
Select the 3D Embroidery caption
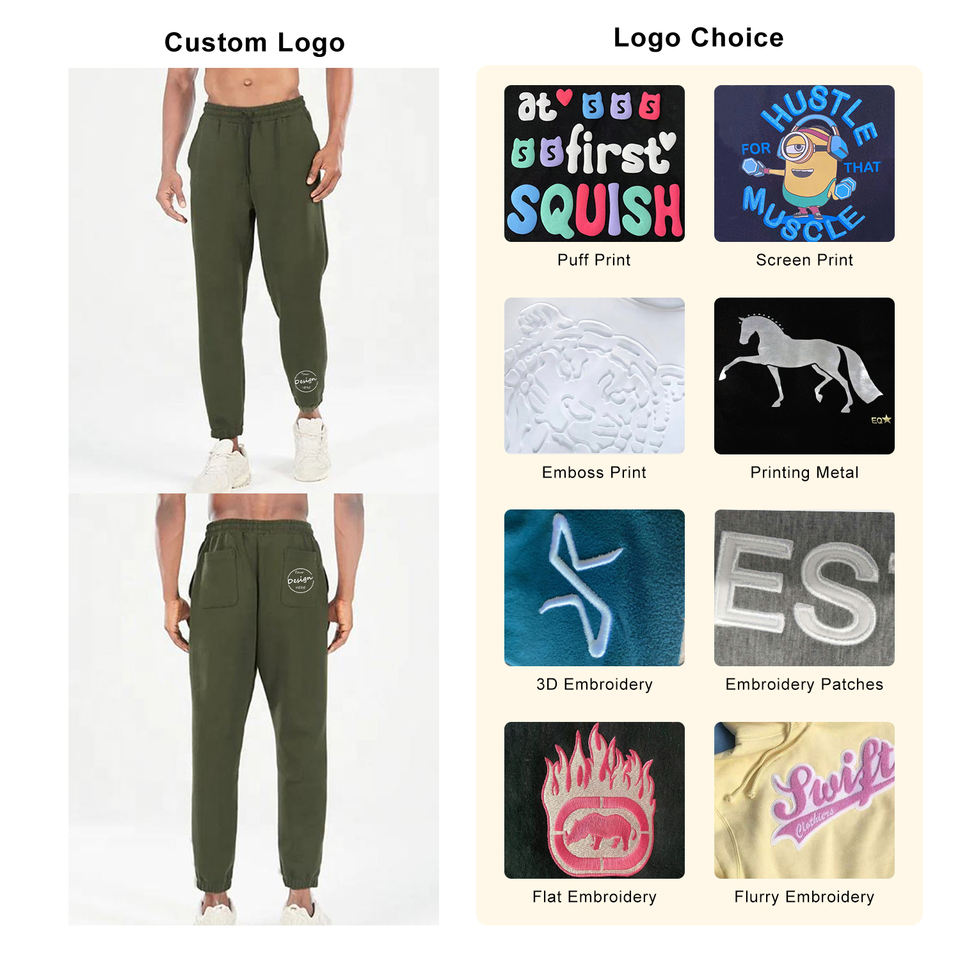(x=594, y=684)
